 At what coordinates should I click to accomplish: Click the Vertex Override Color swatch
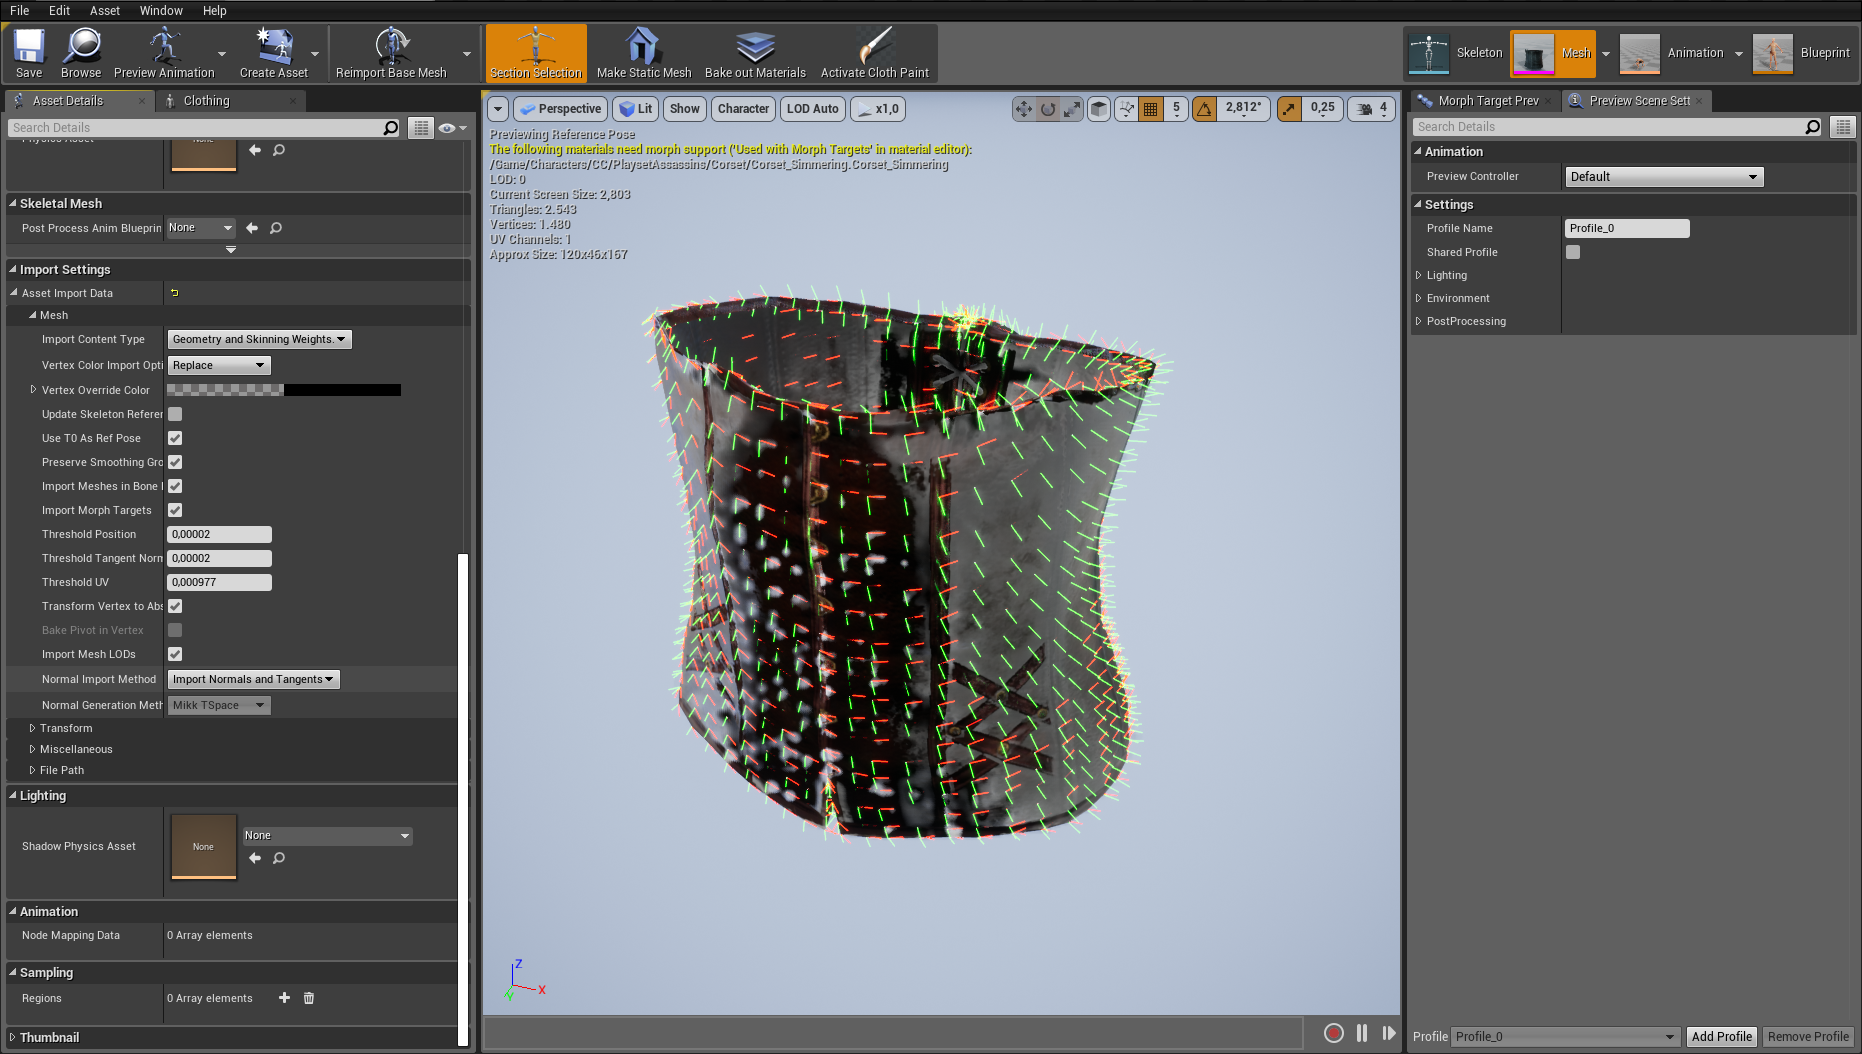tap(284, 390)
